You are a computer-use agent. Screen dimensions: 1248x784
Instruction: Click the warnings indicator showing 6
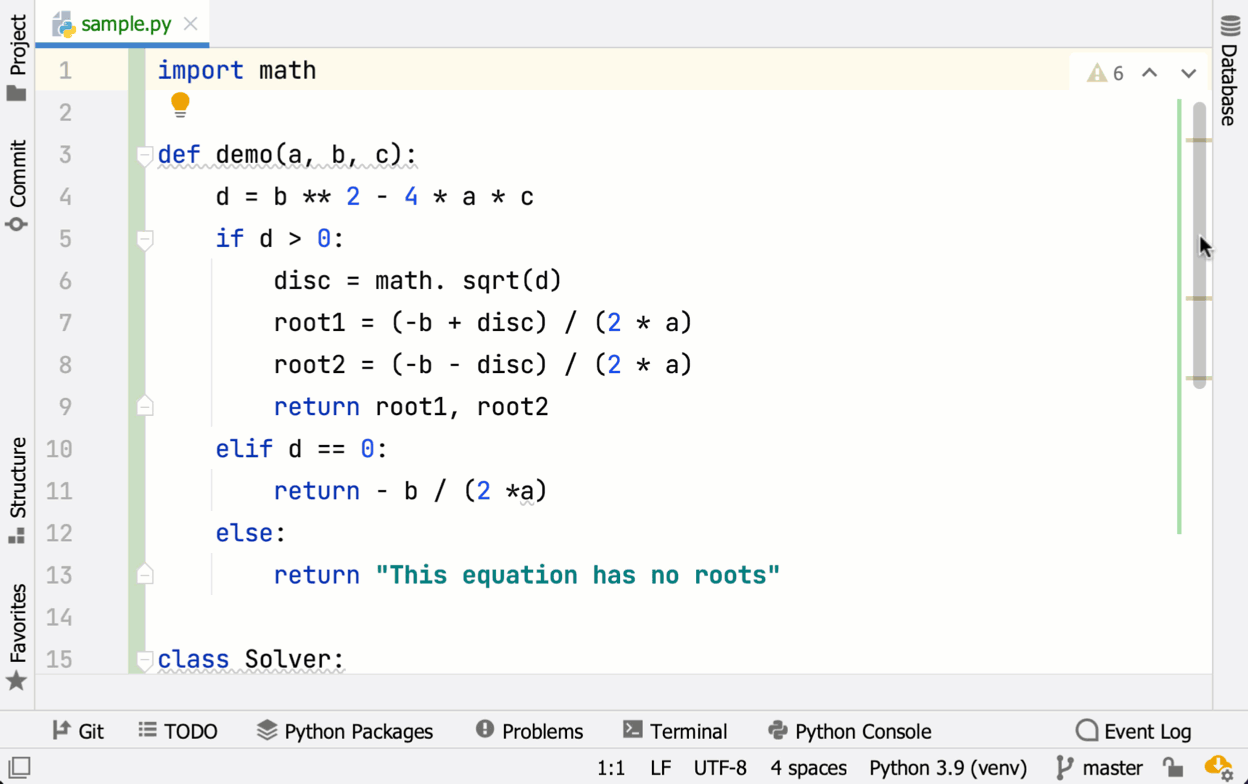[x=1106, y=73]
